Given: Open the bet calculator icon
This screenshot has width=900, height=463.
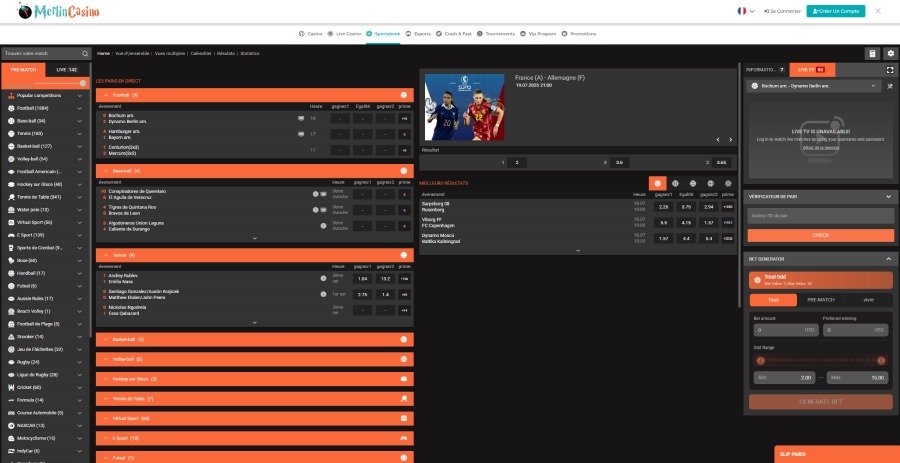Looking at the screenshot, I should tap(872, 53).
